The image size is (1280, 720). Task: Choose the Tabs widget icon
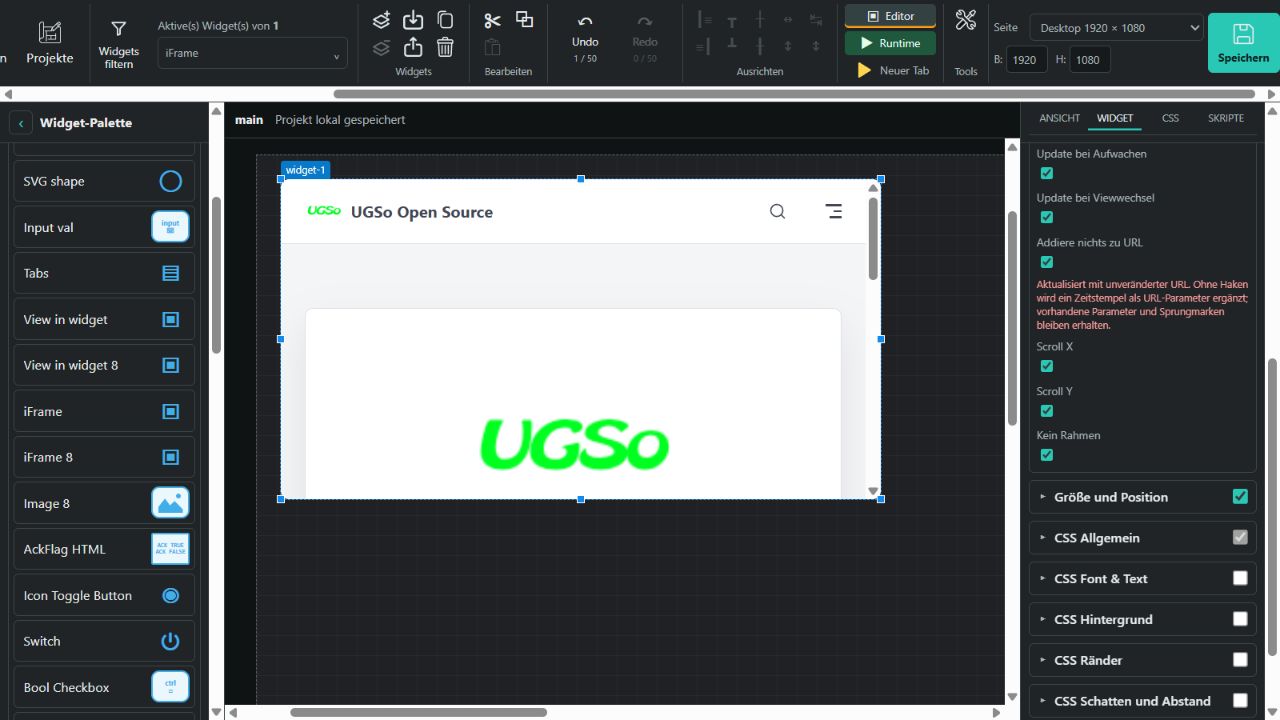click(171, 273)
